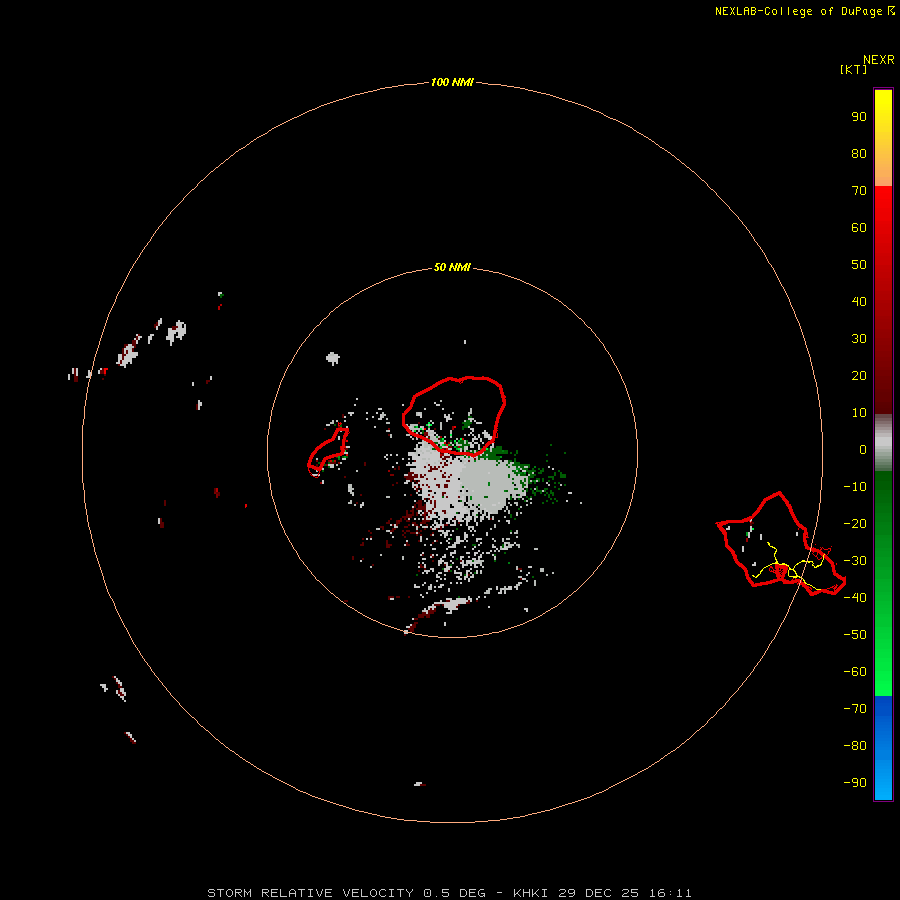Click the 20 value on the velocity scale
Viewport: 900px width, 900px height.
859,375
